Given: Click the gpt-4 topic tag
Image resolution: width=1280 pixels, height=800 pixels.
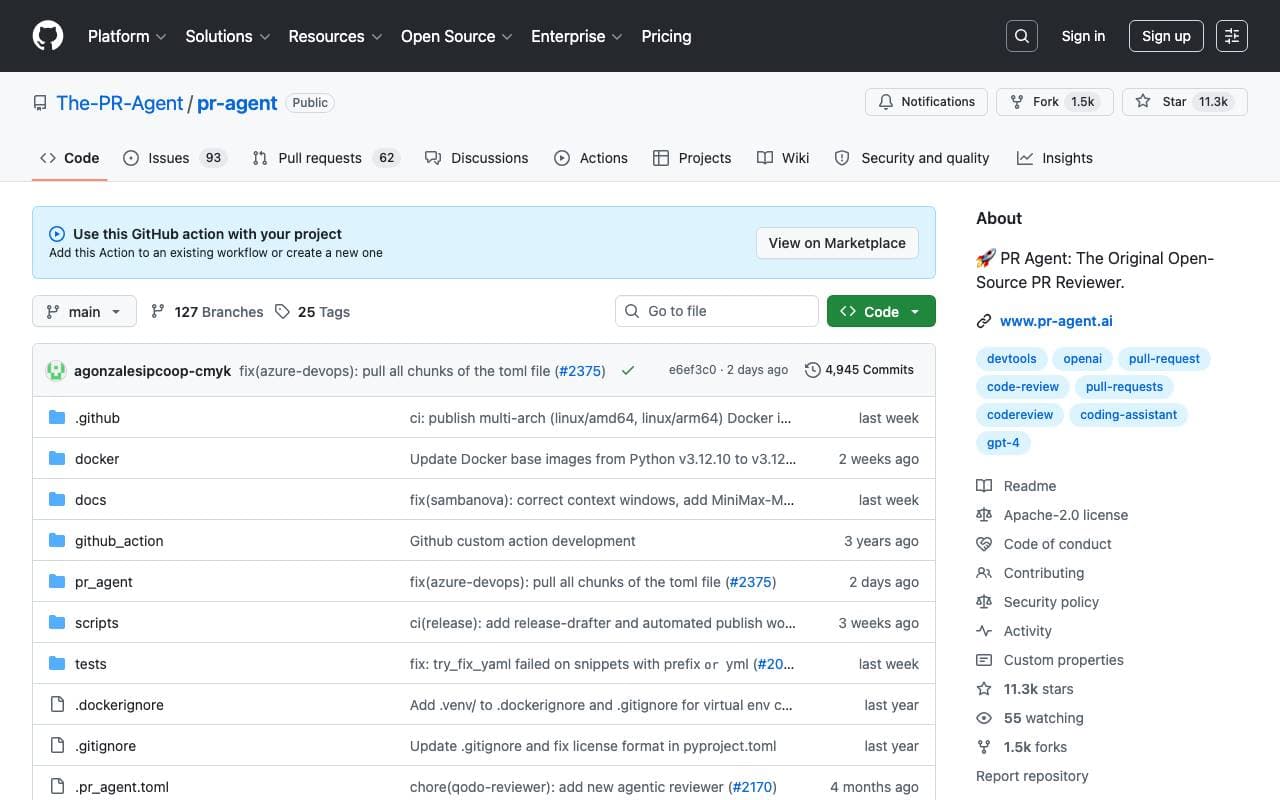Looking at the screenshot, I should [x=1002, y=443].
